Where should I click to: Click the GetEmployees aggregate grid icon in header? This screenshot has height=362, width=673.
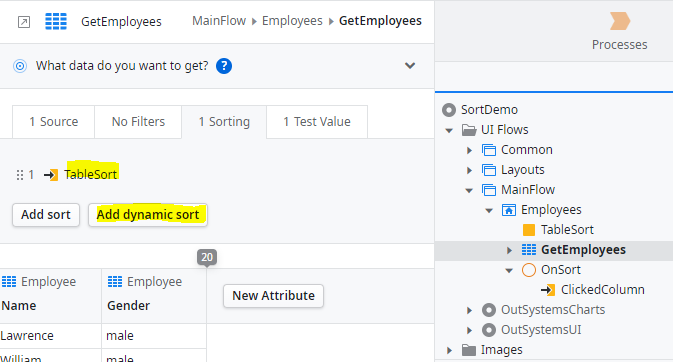[56, 21]
